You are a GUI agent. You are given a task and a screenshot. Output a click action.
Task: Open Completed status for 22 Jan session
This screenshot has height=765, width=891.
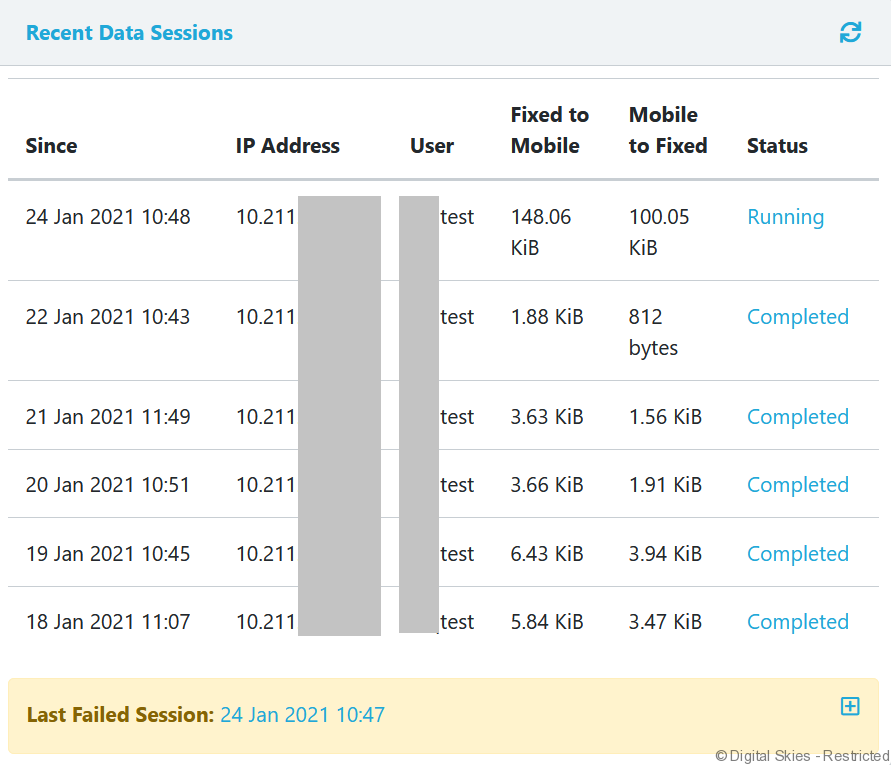pos(797,317)
